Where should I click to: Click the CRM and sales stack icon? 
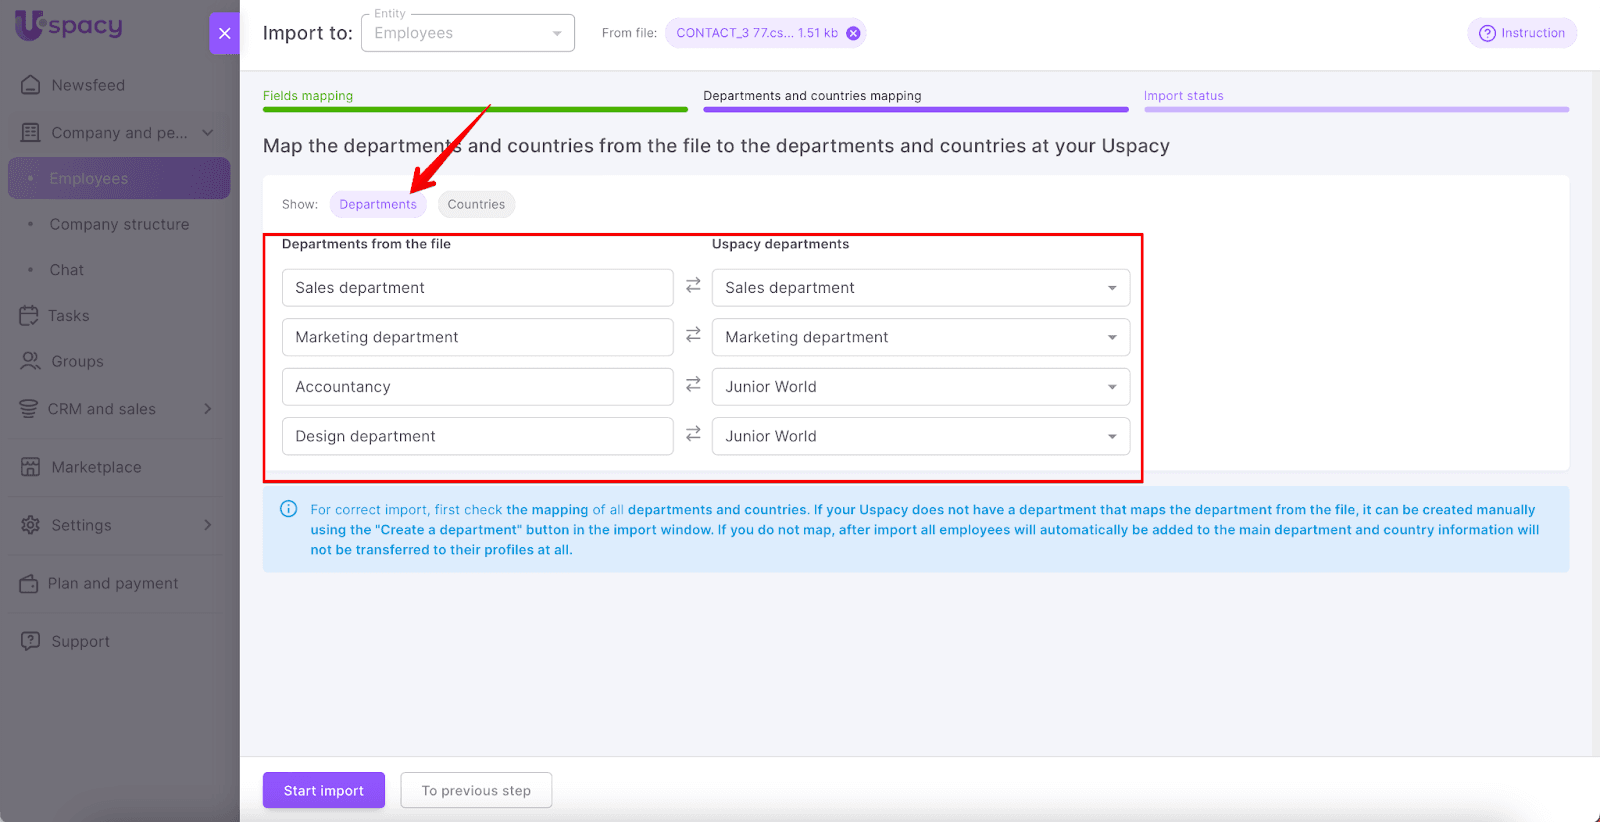[29, 408]
